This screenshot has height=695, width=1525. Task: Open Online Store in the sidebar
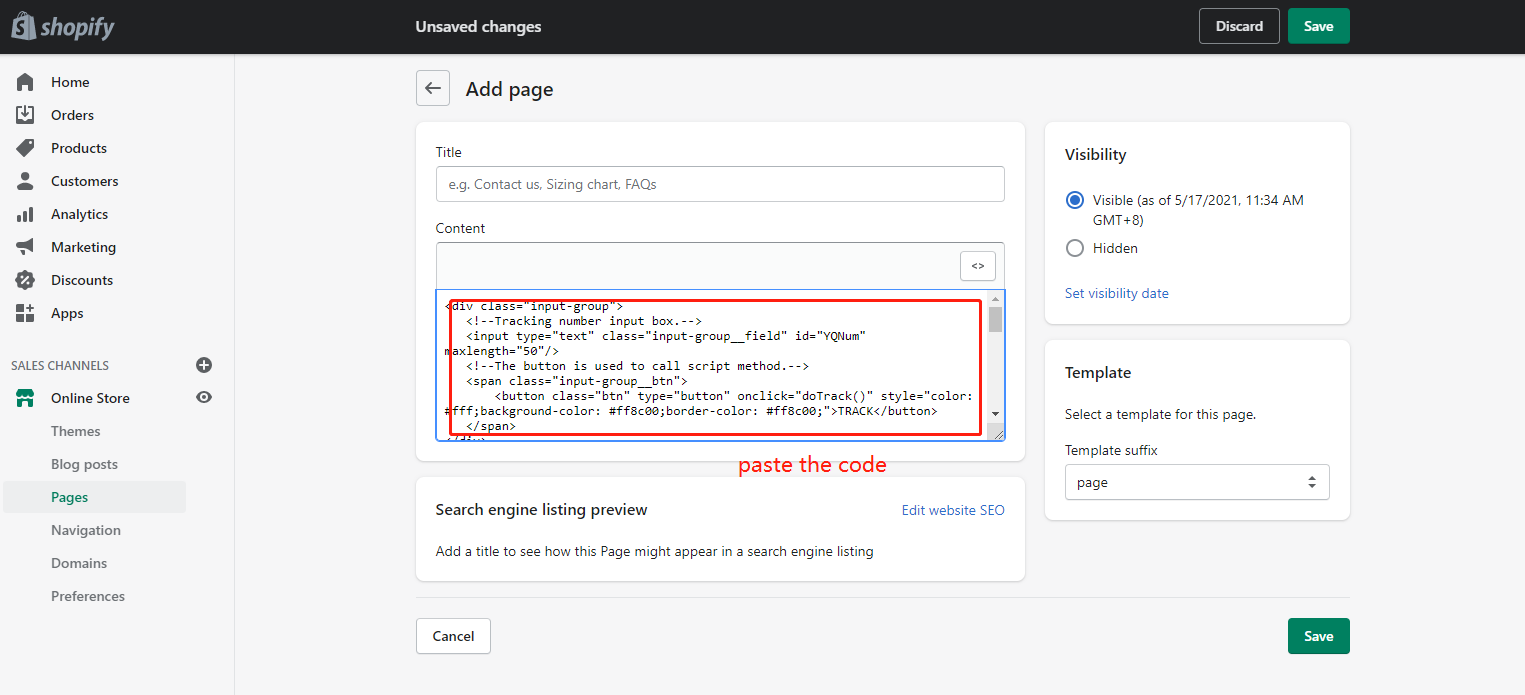point(90,398)
